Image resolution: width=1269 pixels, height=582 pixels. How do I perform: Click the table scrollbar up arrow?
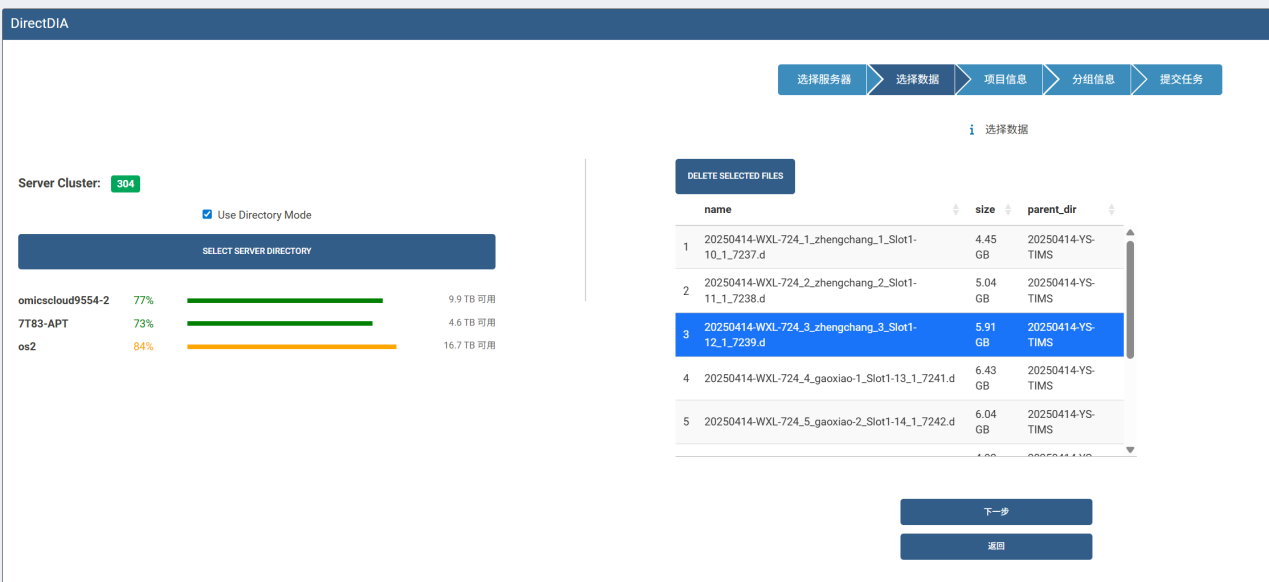click(x=1131, y=233)
